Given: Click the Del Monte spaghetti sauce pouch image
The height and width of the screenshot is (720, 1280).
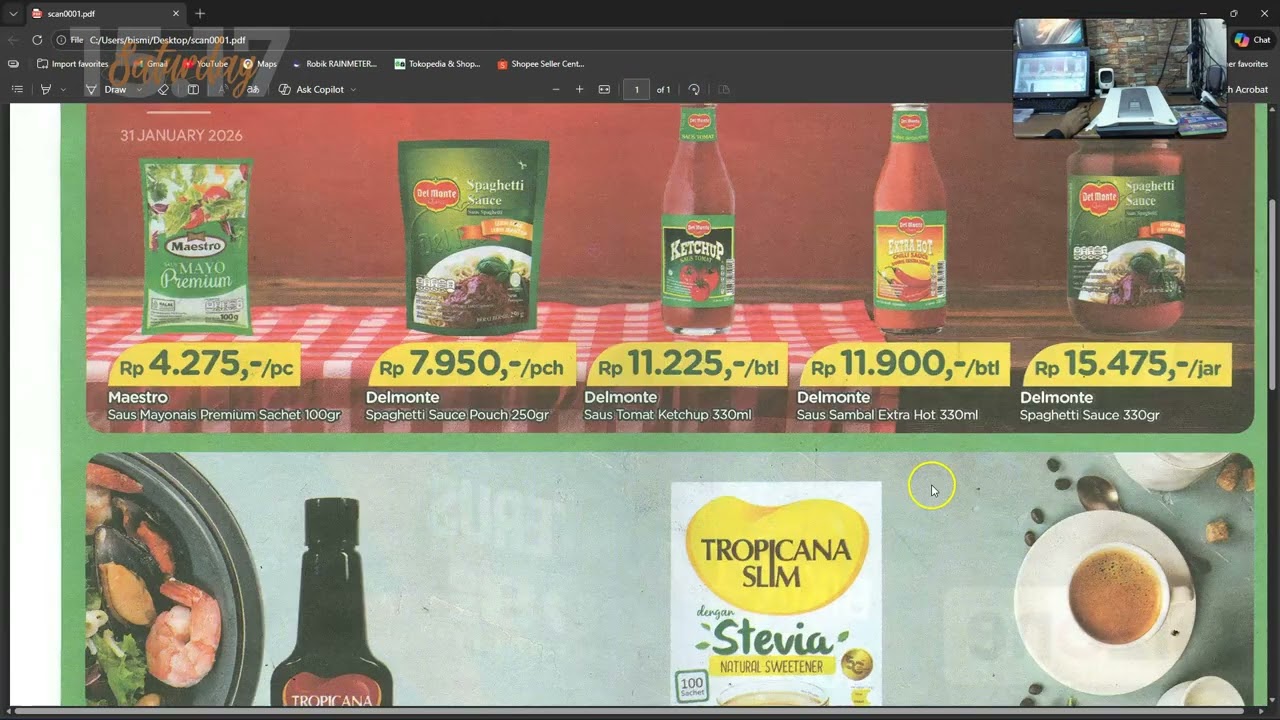Looking at the screenshot, I should coord(473,236).
